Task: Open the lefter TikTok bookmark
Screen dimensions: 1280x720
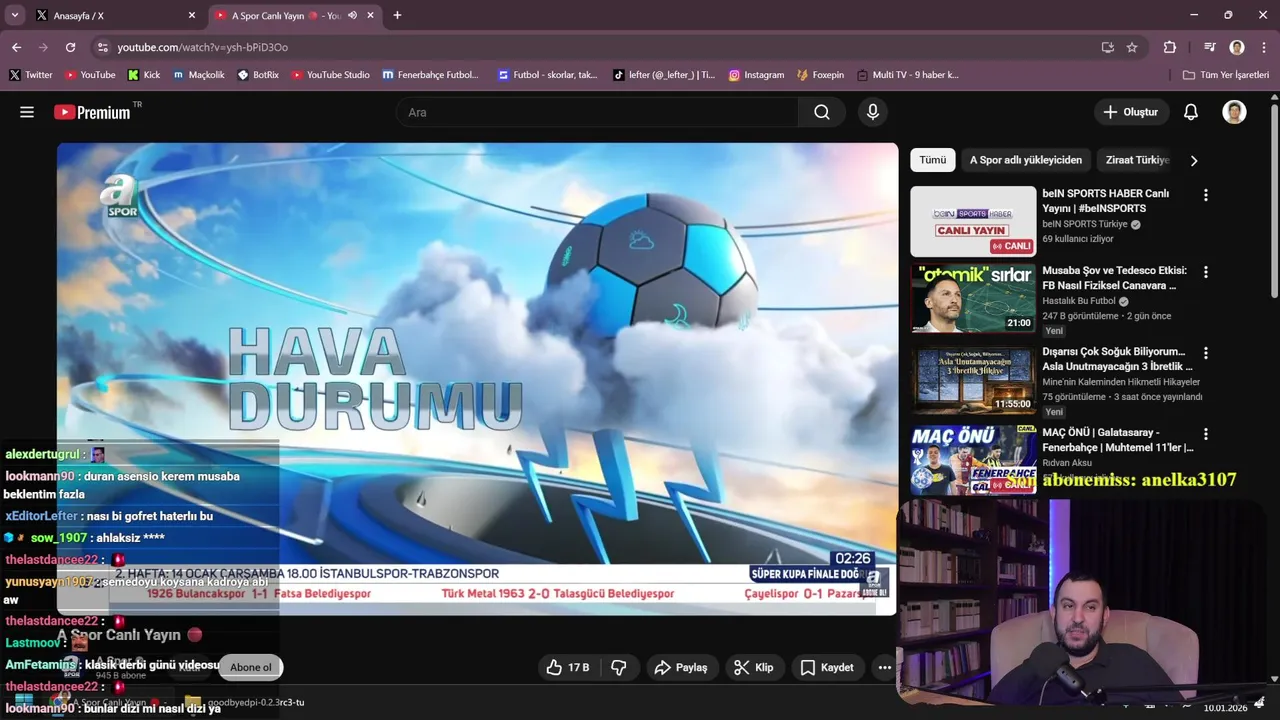Action: [664, 75]
